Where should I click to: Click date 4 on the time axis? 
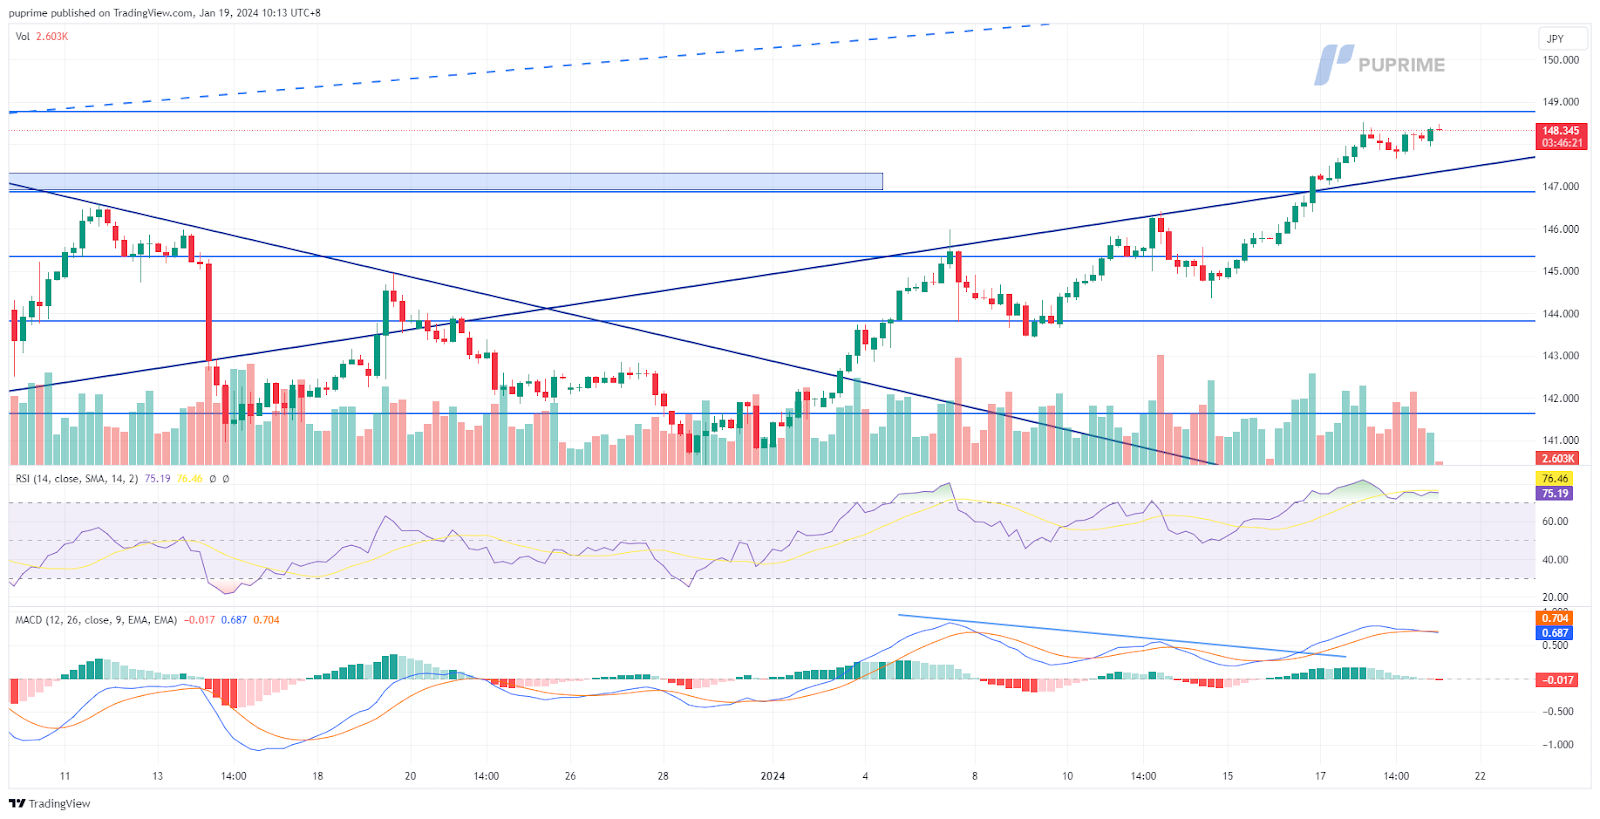tap(865, 776)
